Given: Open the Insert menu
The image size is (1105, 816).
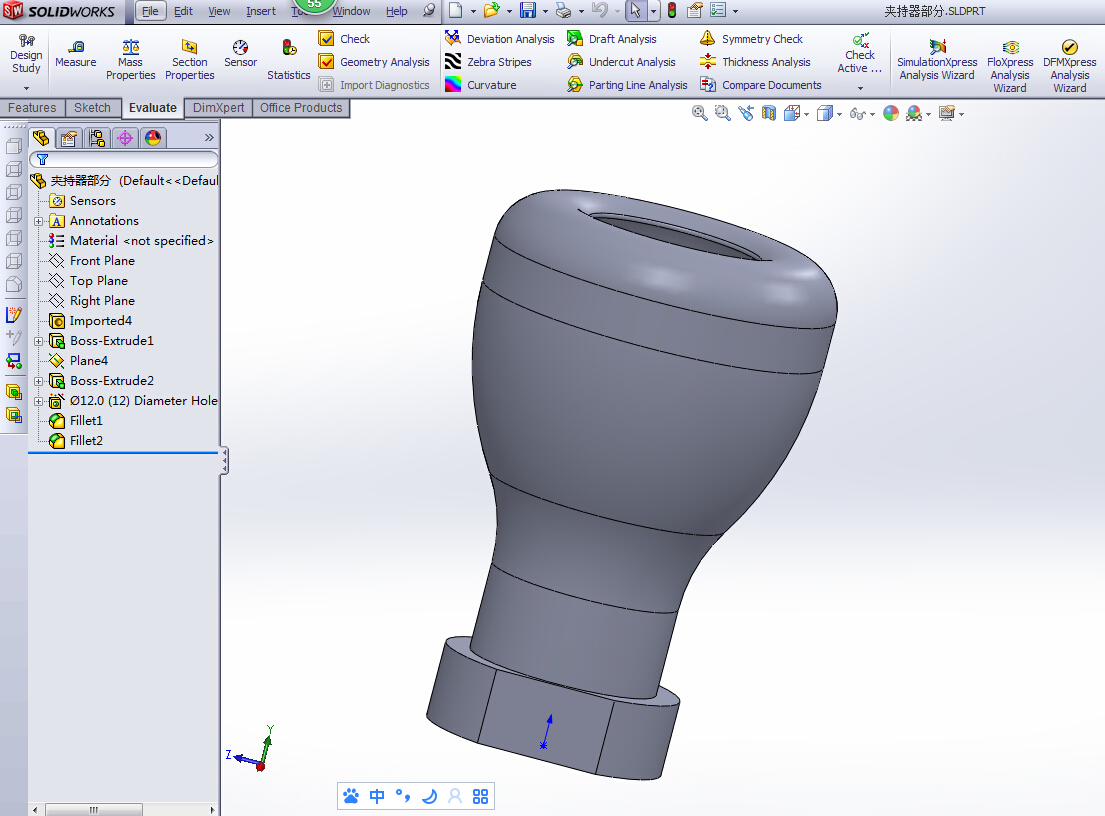Looking at the screenshot, I should click(260, 11).
